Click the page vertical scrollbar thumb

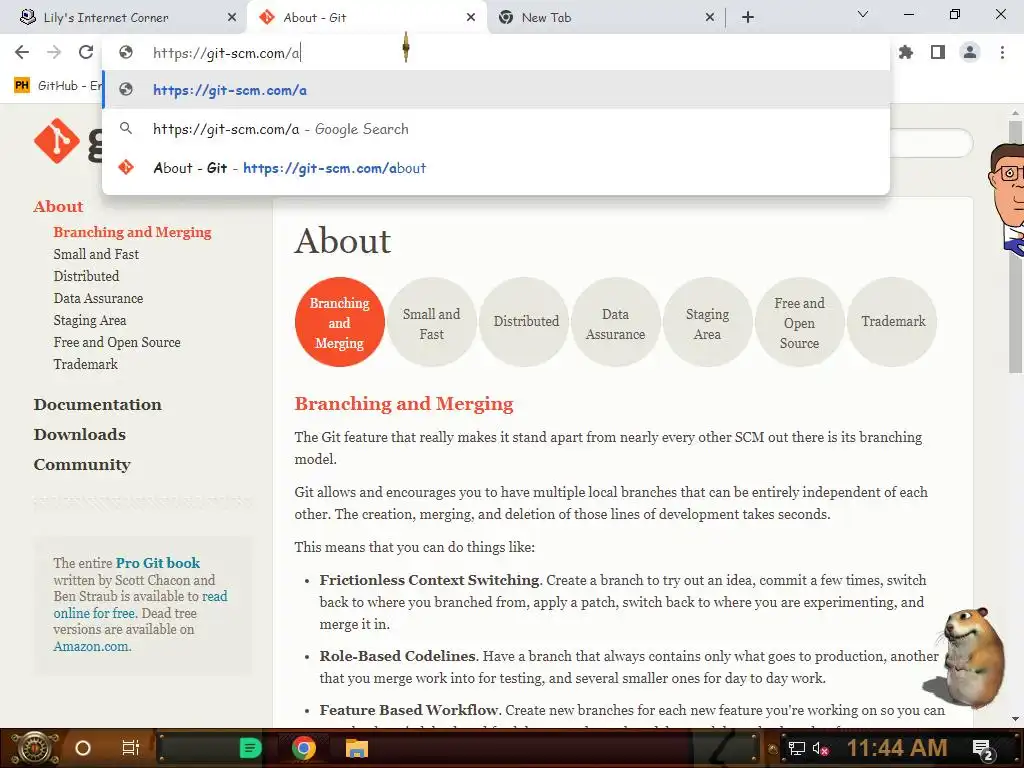pyautogui.click(x=1016, y=248)
